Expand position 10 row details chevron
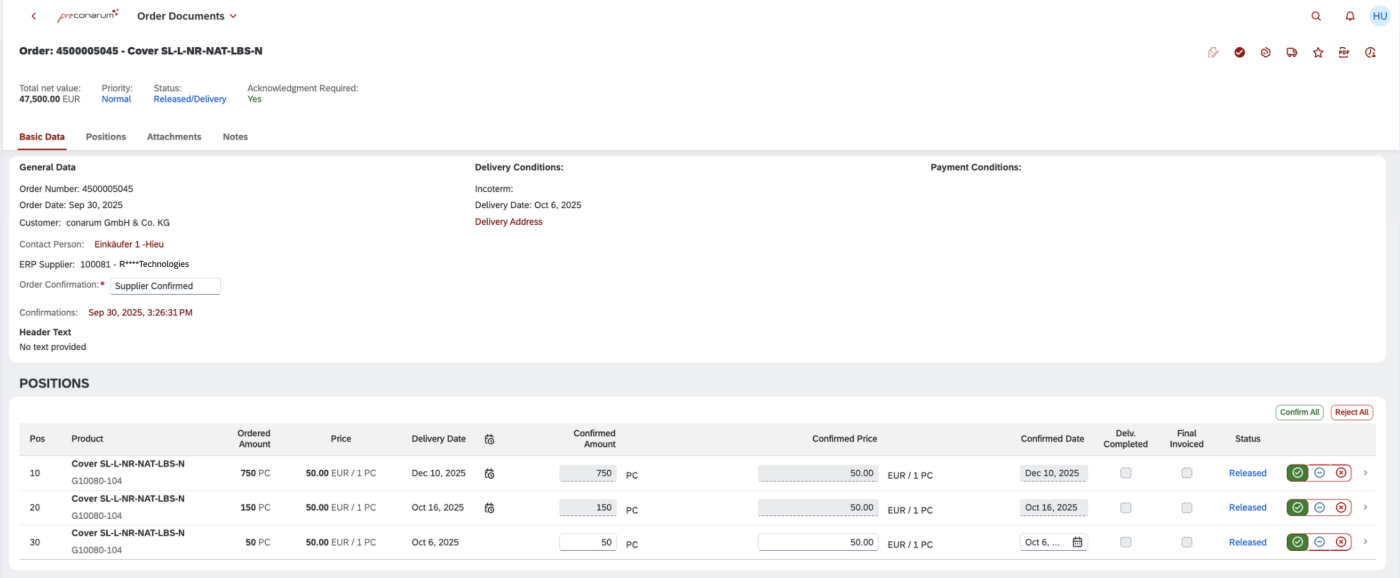The width and height of the screenshot is (1400, 578). 1366,473
